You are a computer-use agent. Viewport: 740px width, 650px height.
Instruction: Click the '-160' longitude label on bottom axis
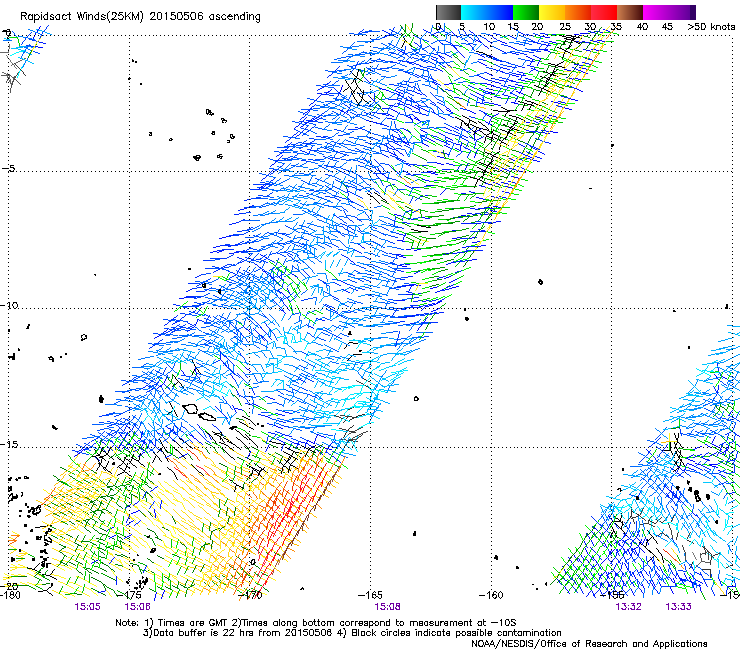click(491, 595)
